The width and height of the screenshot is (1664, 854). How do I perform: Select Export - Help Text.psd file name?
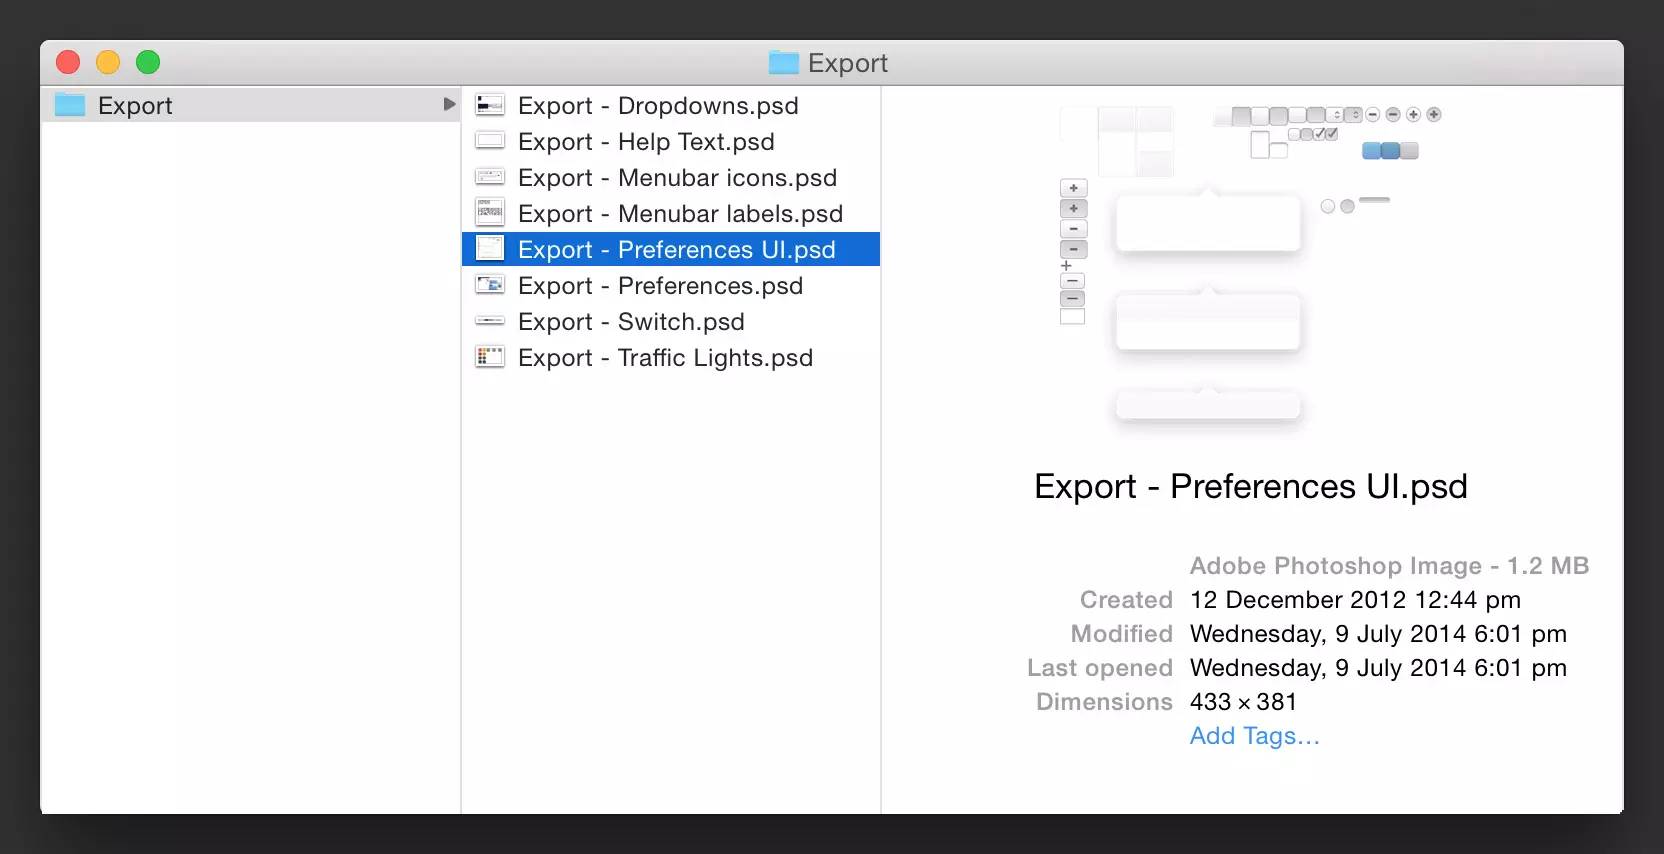tap(645, 142)
